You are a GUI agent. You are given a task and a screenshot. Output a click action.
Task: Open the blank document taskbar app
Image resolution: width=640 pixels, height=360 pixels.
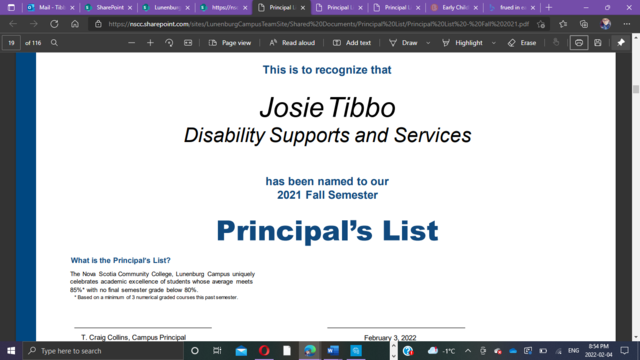[x=287, y=351]
